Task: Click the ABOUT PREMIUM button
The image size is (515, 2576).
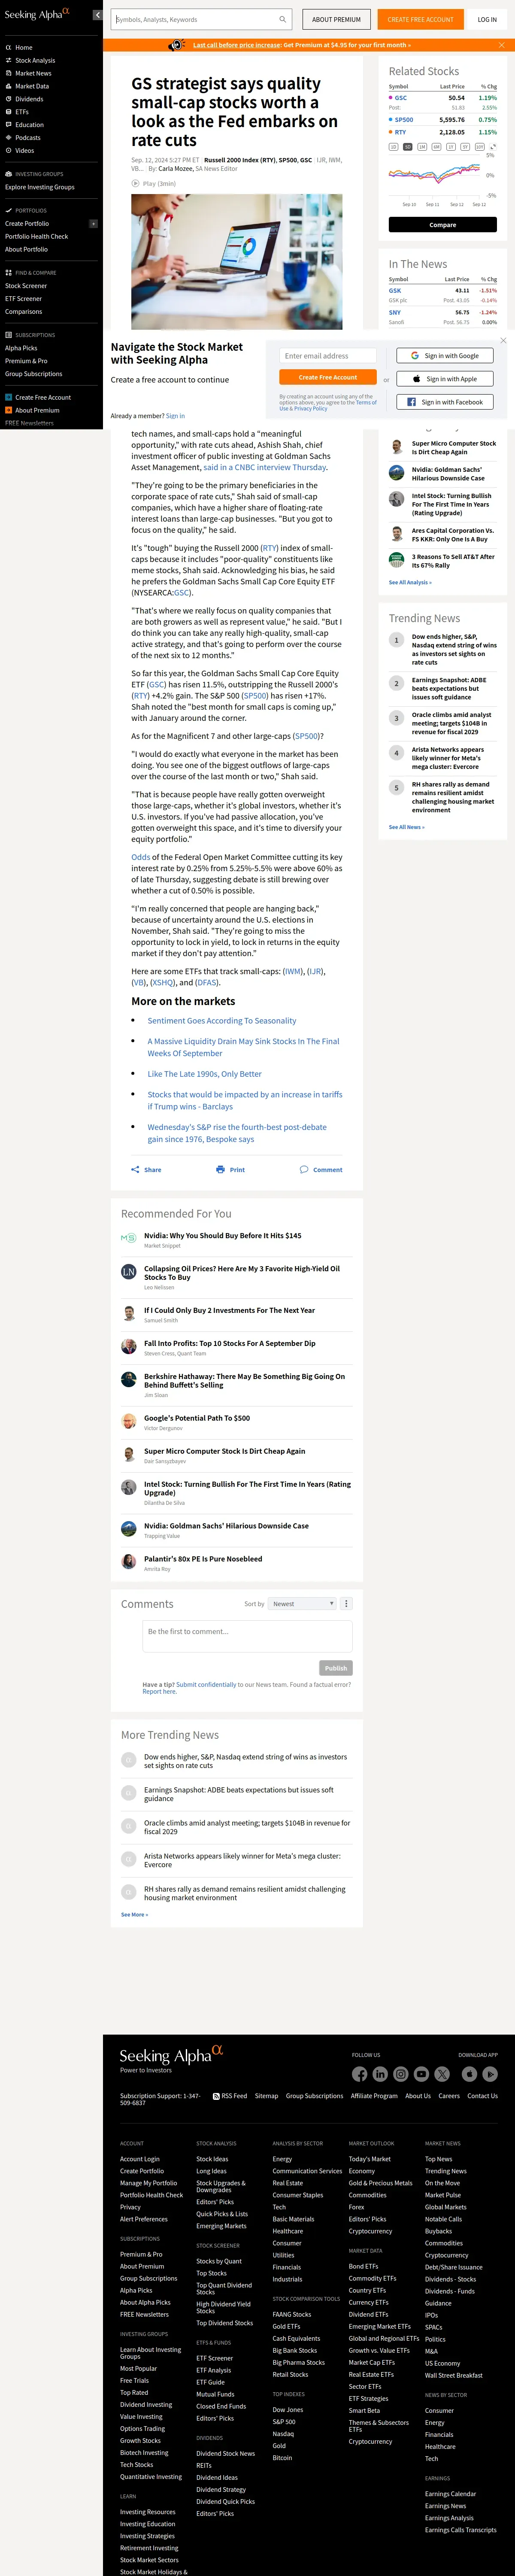Action: point(336,19)
